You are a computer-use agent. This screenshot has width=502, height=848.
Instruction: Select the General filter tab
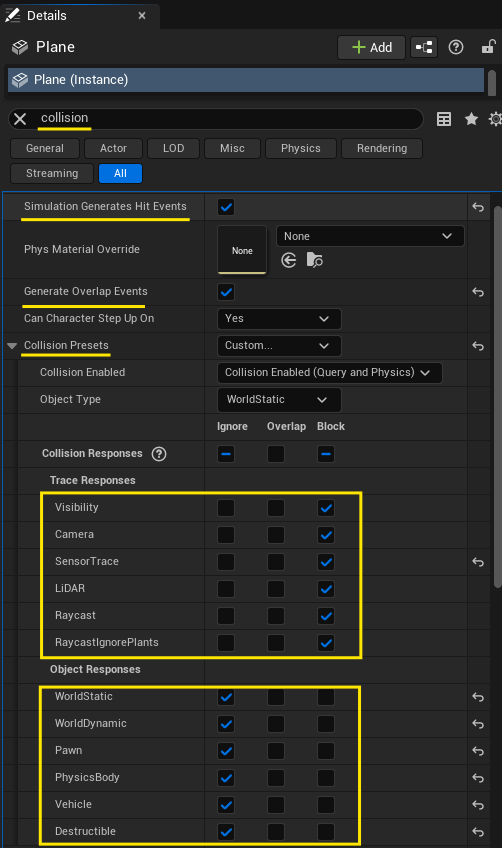45,148
